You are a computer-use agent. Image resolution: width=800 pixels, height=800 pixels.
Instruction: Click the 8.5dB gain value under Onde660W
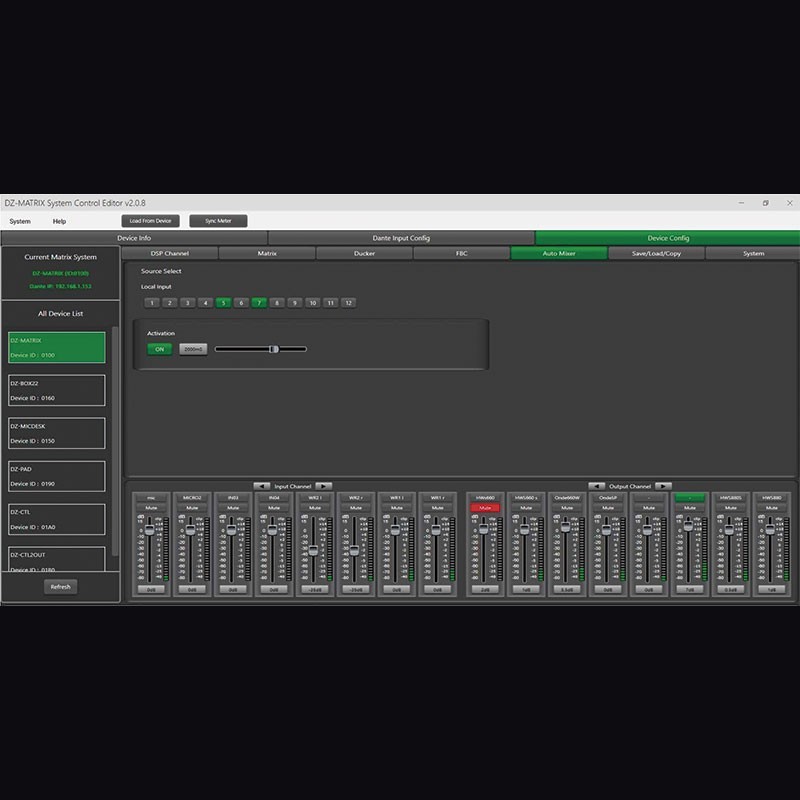pyautogui.click(x=567, y=590)
